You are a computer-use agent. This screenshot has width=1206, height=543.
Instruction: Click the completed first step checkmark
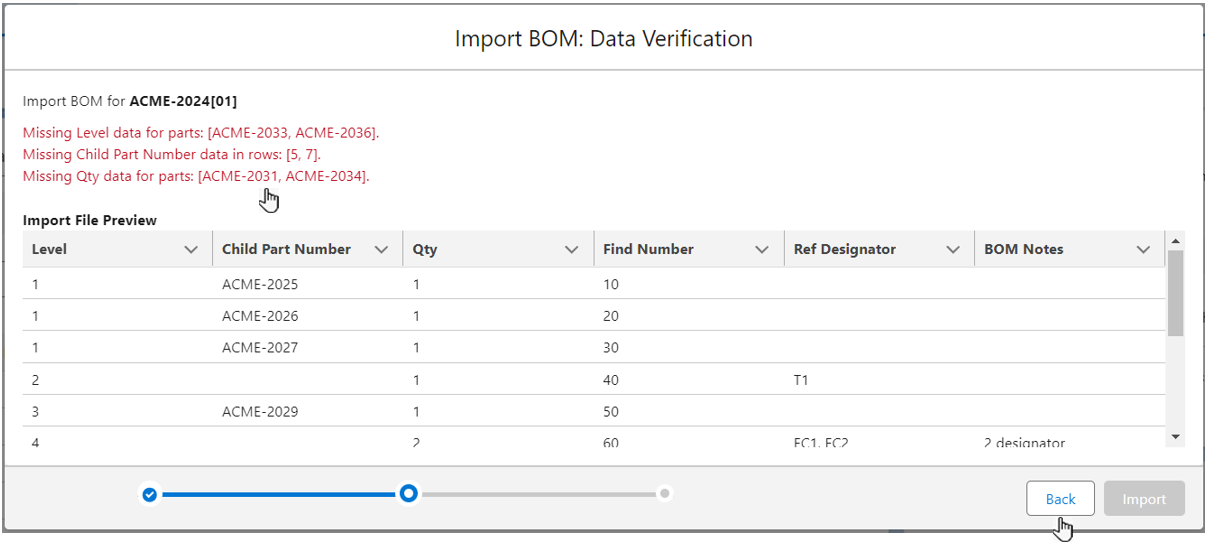point(149,494)
